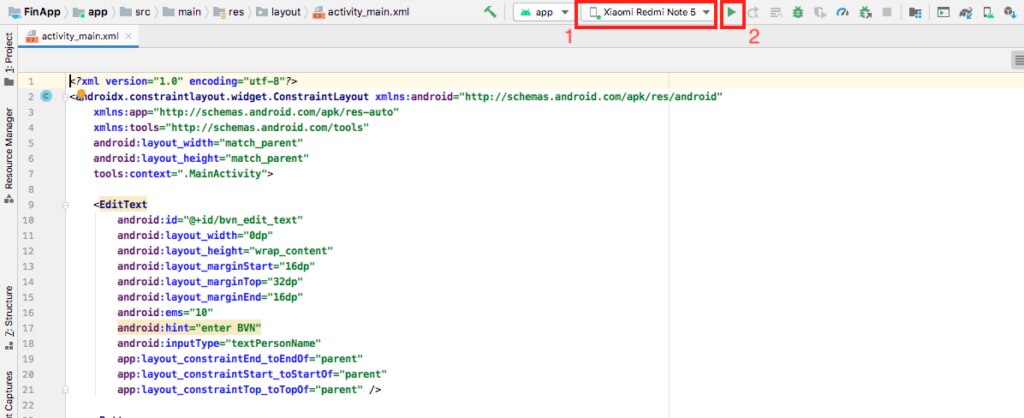Click android:id="@+id/bvn_edit_text" line
The width and height of the screenshot is (1024, 418).
point(210,220)
